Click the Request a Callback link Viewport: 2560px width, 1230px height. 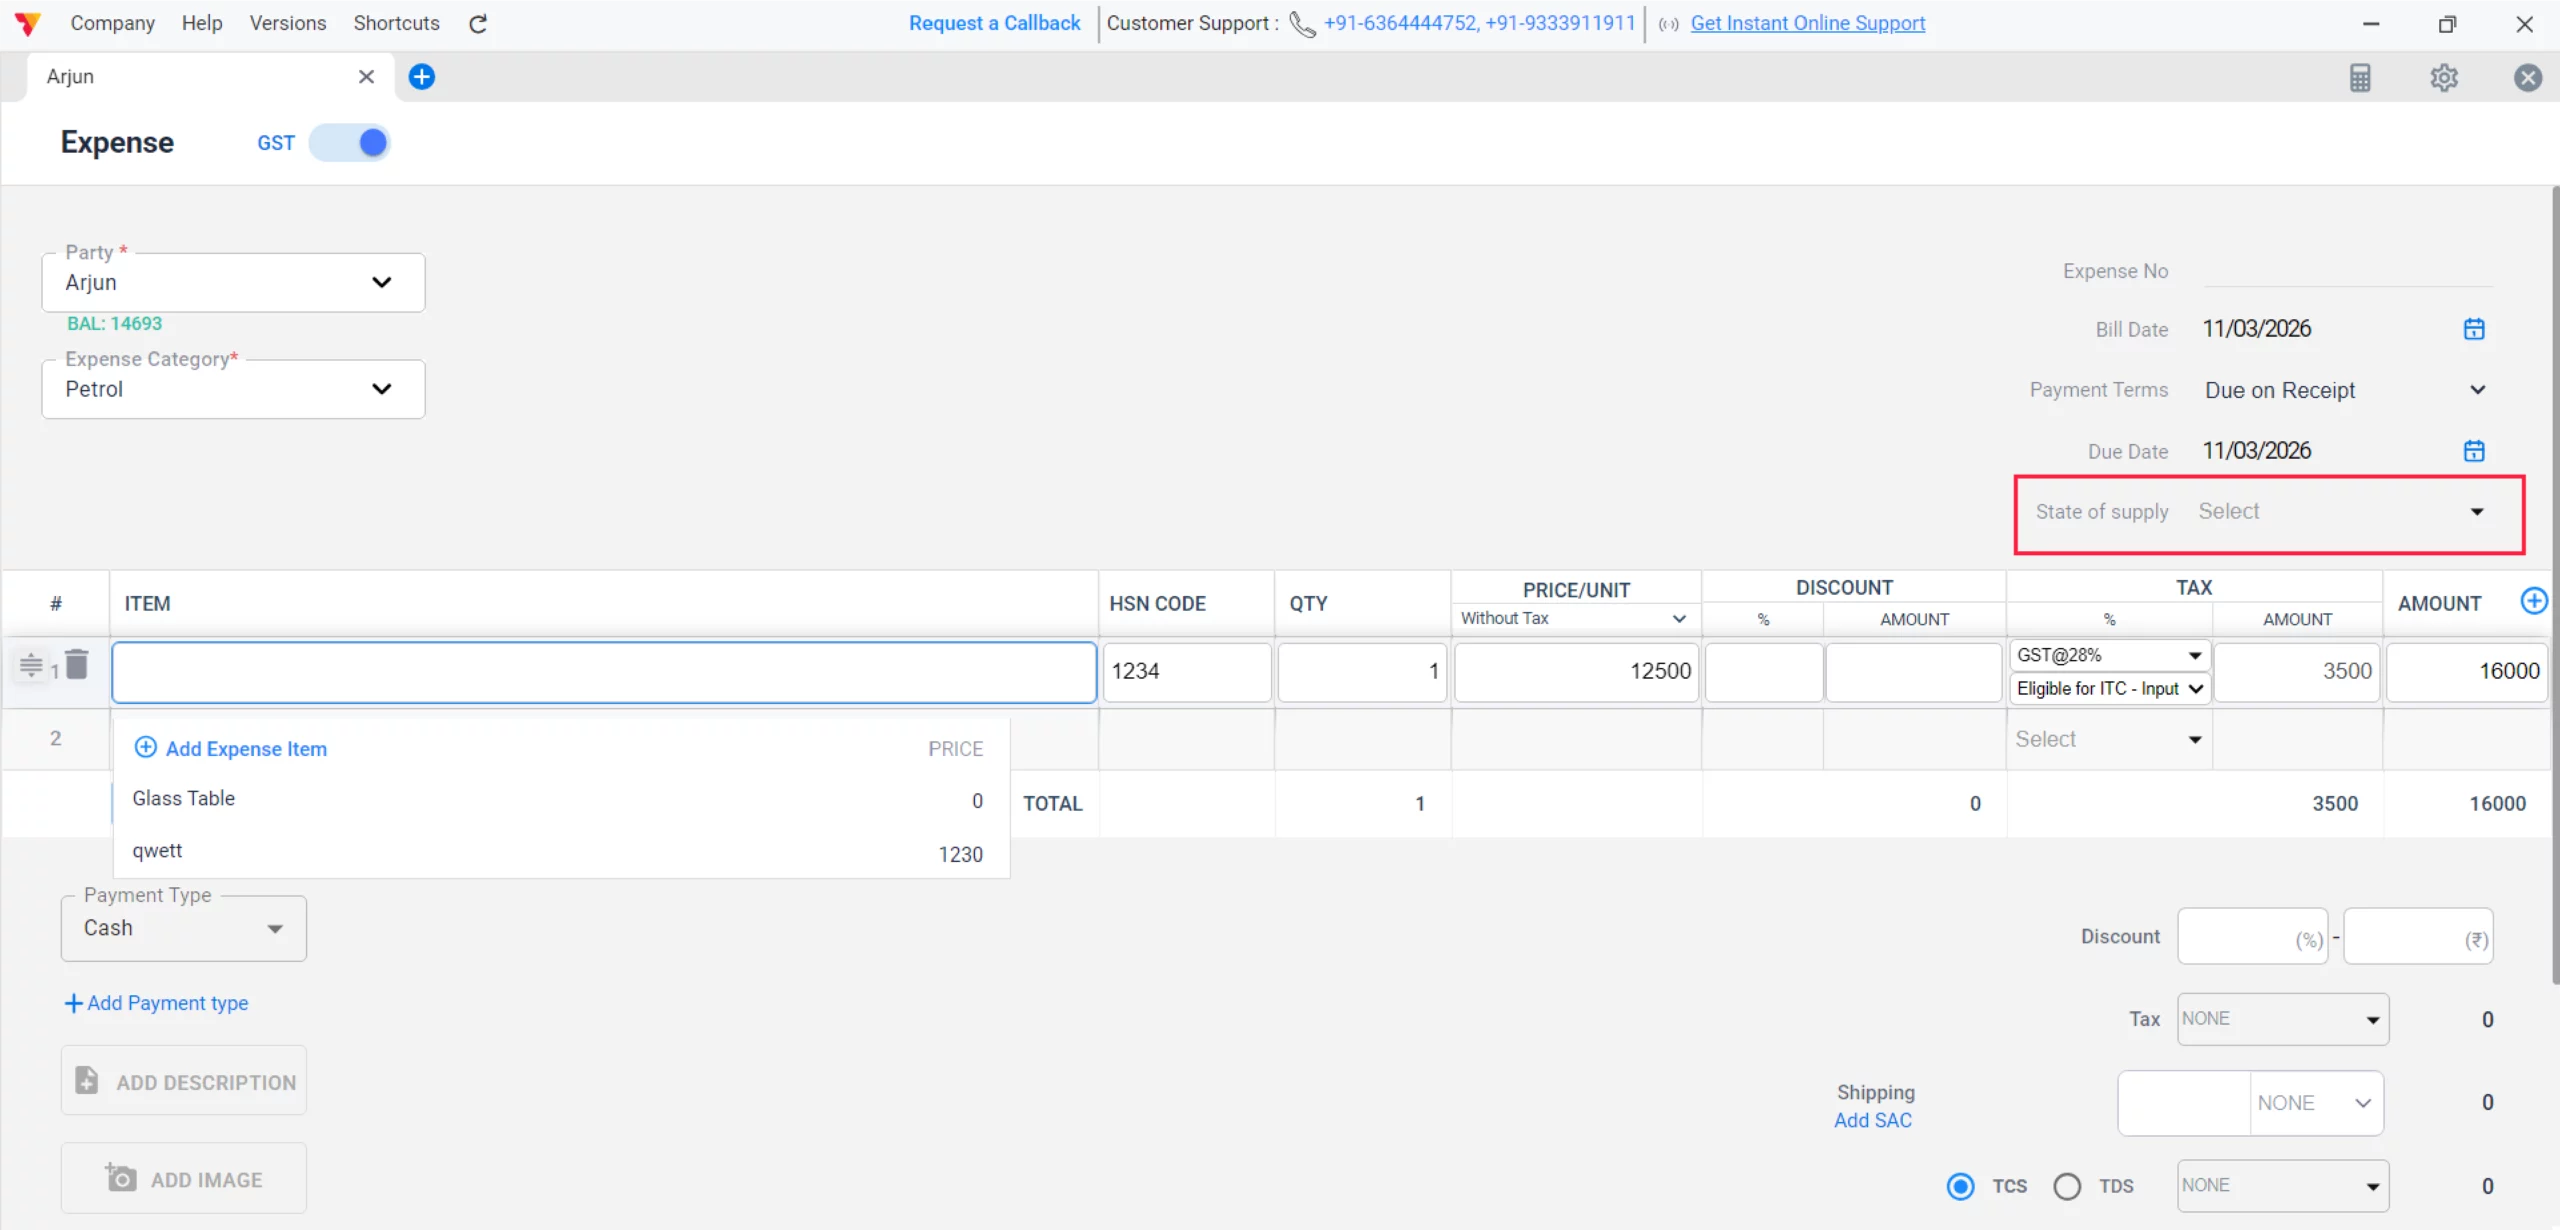point(993,22)
